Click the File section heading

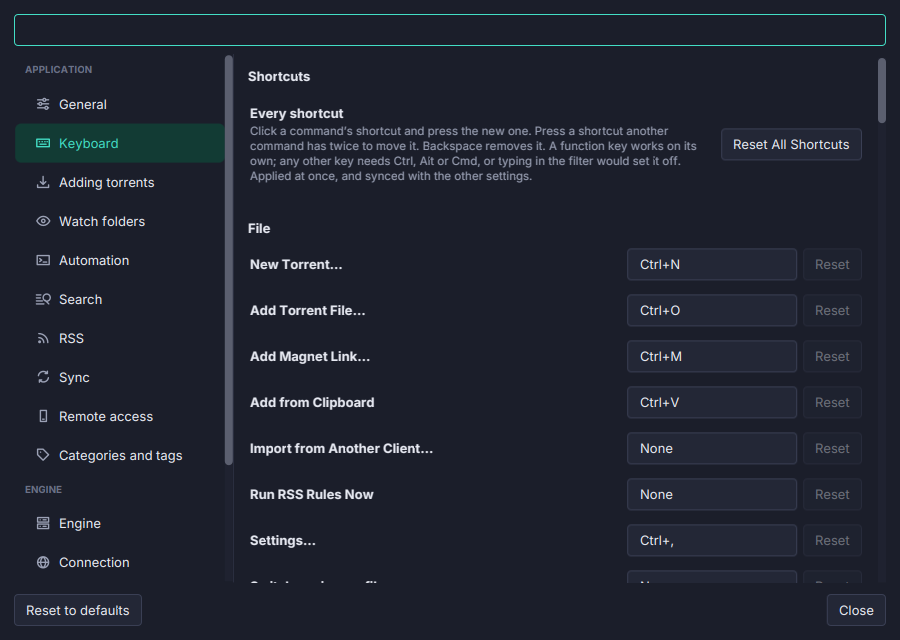click(259, 228)
